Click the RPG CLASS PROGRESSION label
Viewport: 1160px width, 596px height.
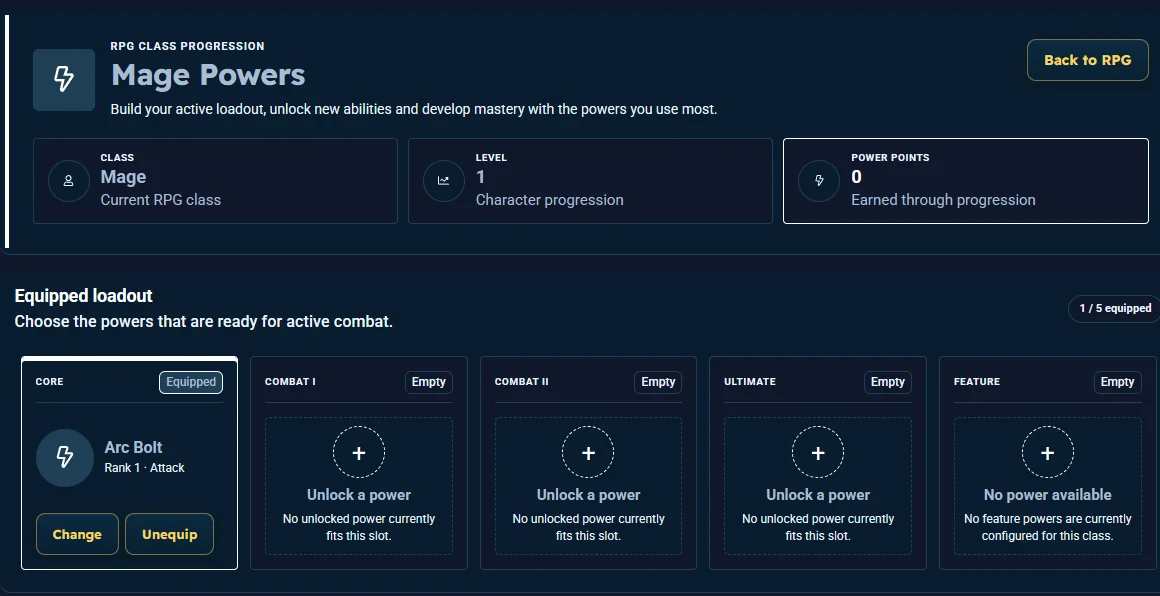(187, 46)
